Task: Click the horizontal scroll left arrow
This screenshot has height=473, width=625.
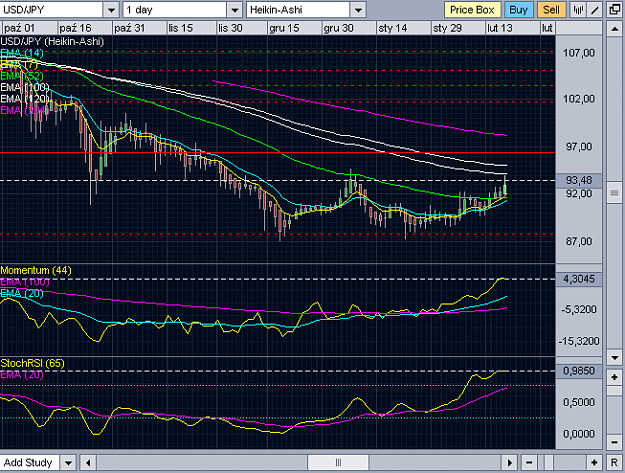Action: pyautogui.click(x=88, y=463)
